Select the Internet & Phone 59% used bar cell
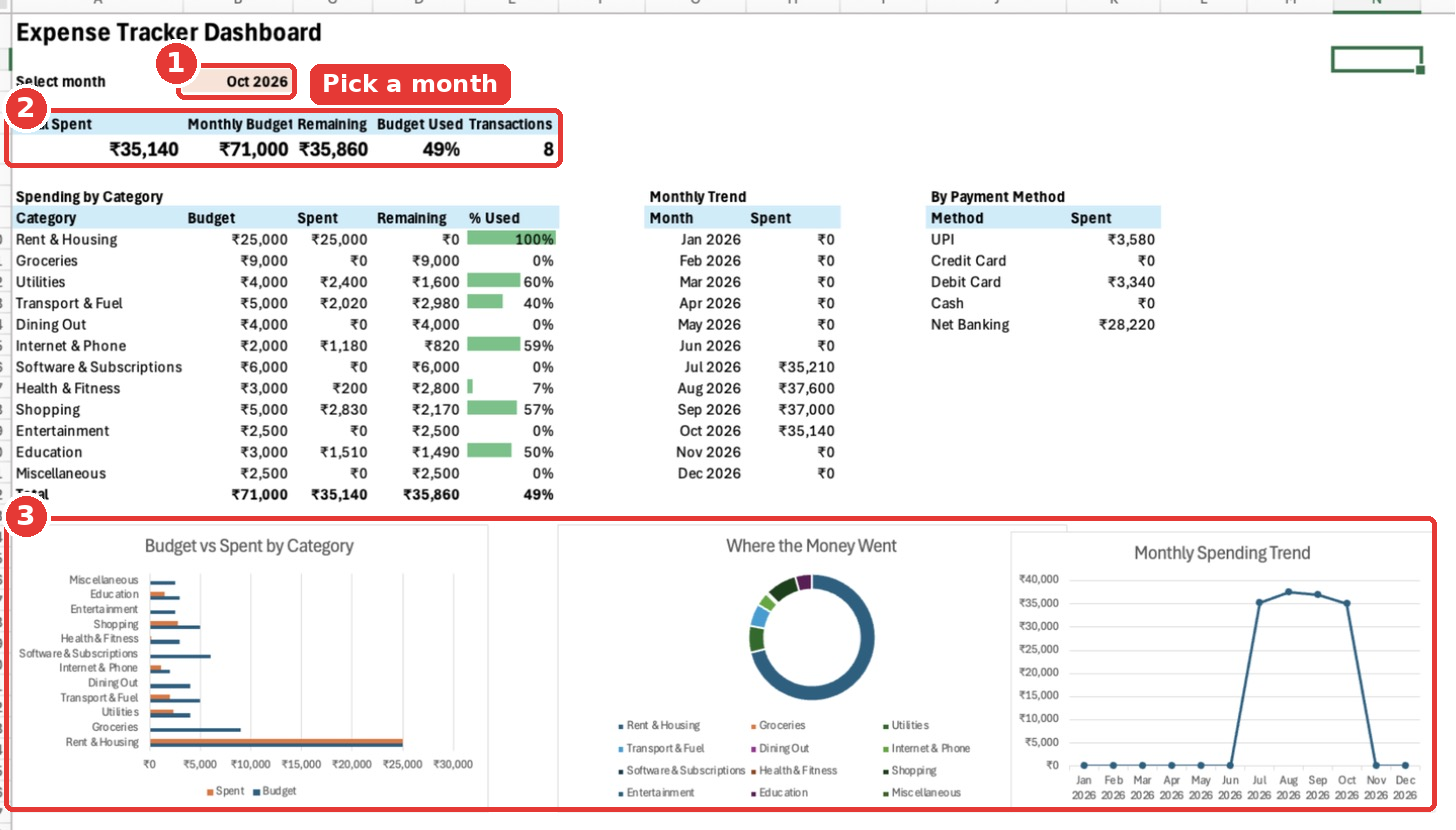Image resolution: width=1456 pixels, height=830 pixels. [510, 346]
